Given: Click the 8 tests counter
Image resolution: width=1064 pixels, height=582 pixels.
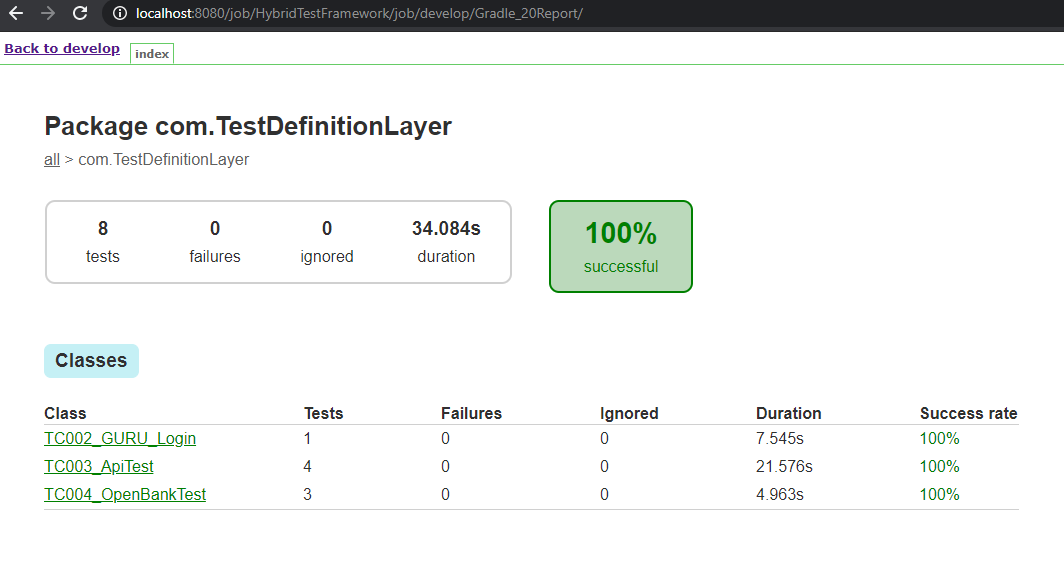Looking at the screenshot, I should (102, 241).
